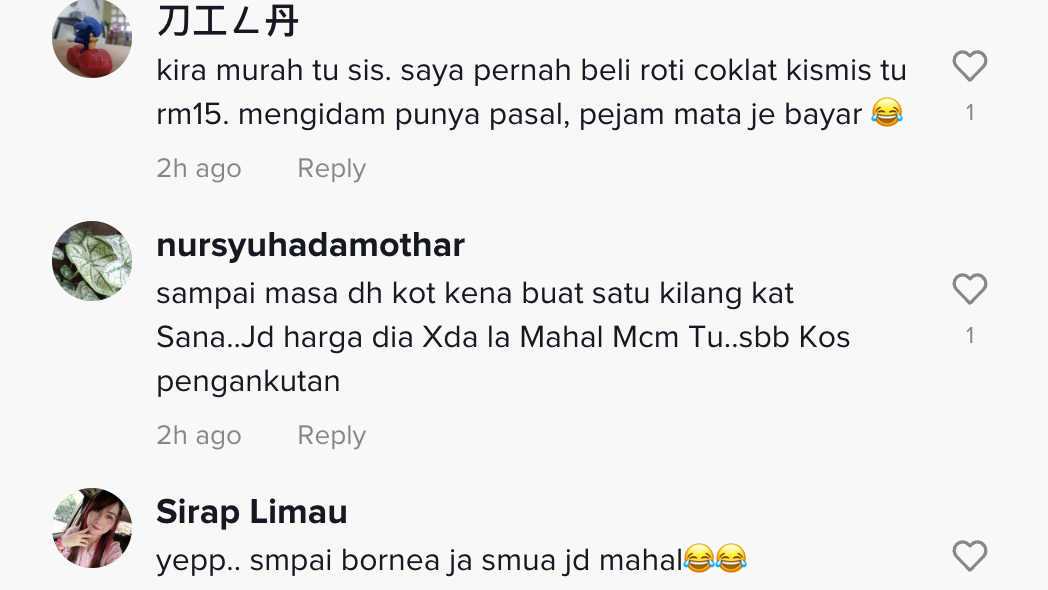This screenshot has width=1048, height=590.
Task: Click the 2h ago timestamp under roti comment
Action: pos(199,168)
